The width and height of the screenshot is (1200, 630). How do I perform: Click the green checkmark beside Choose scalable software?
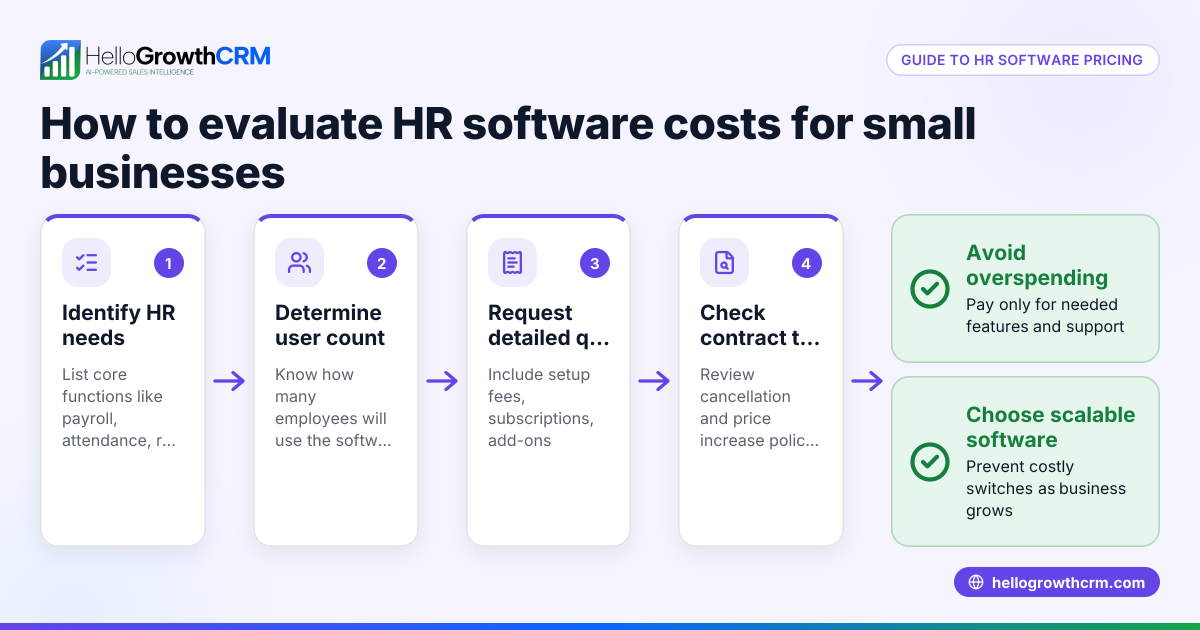point(930,461)
